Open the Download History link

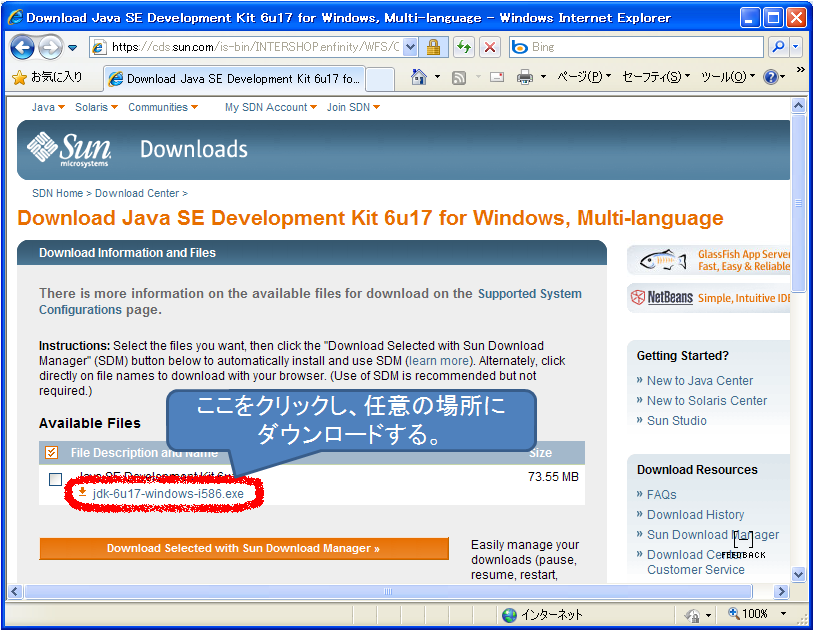695,515
